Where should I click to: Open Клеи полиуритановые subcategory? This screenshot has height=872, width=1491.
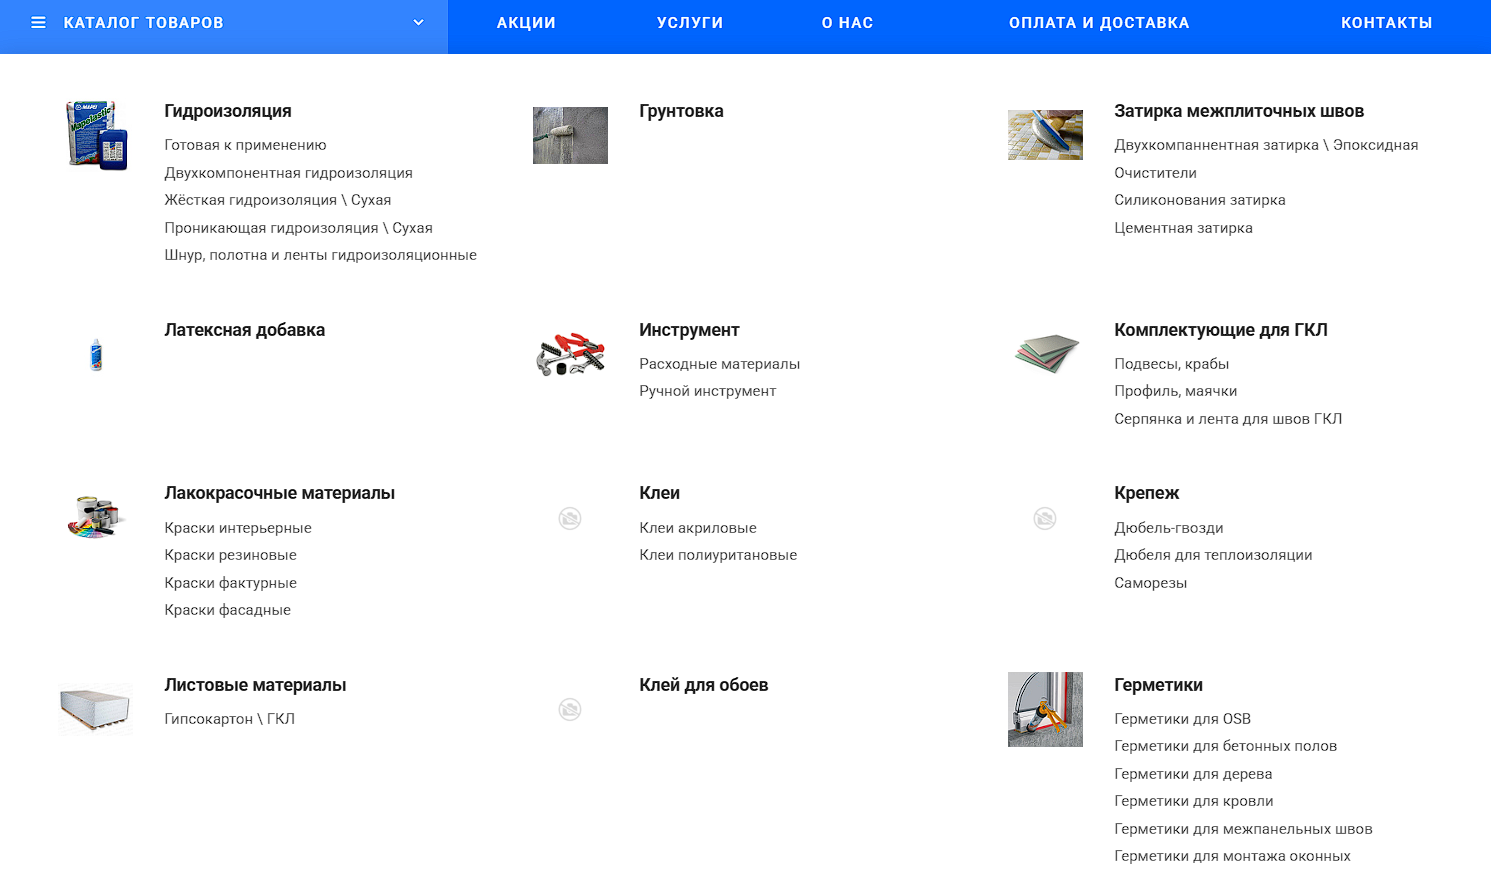pos(718,555)
